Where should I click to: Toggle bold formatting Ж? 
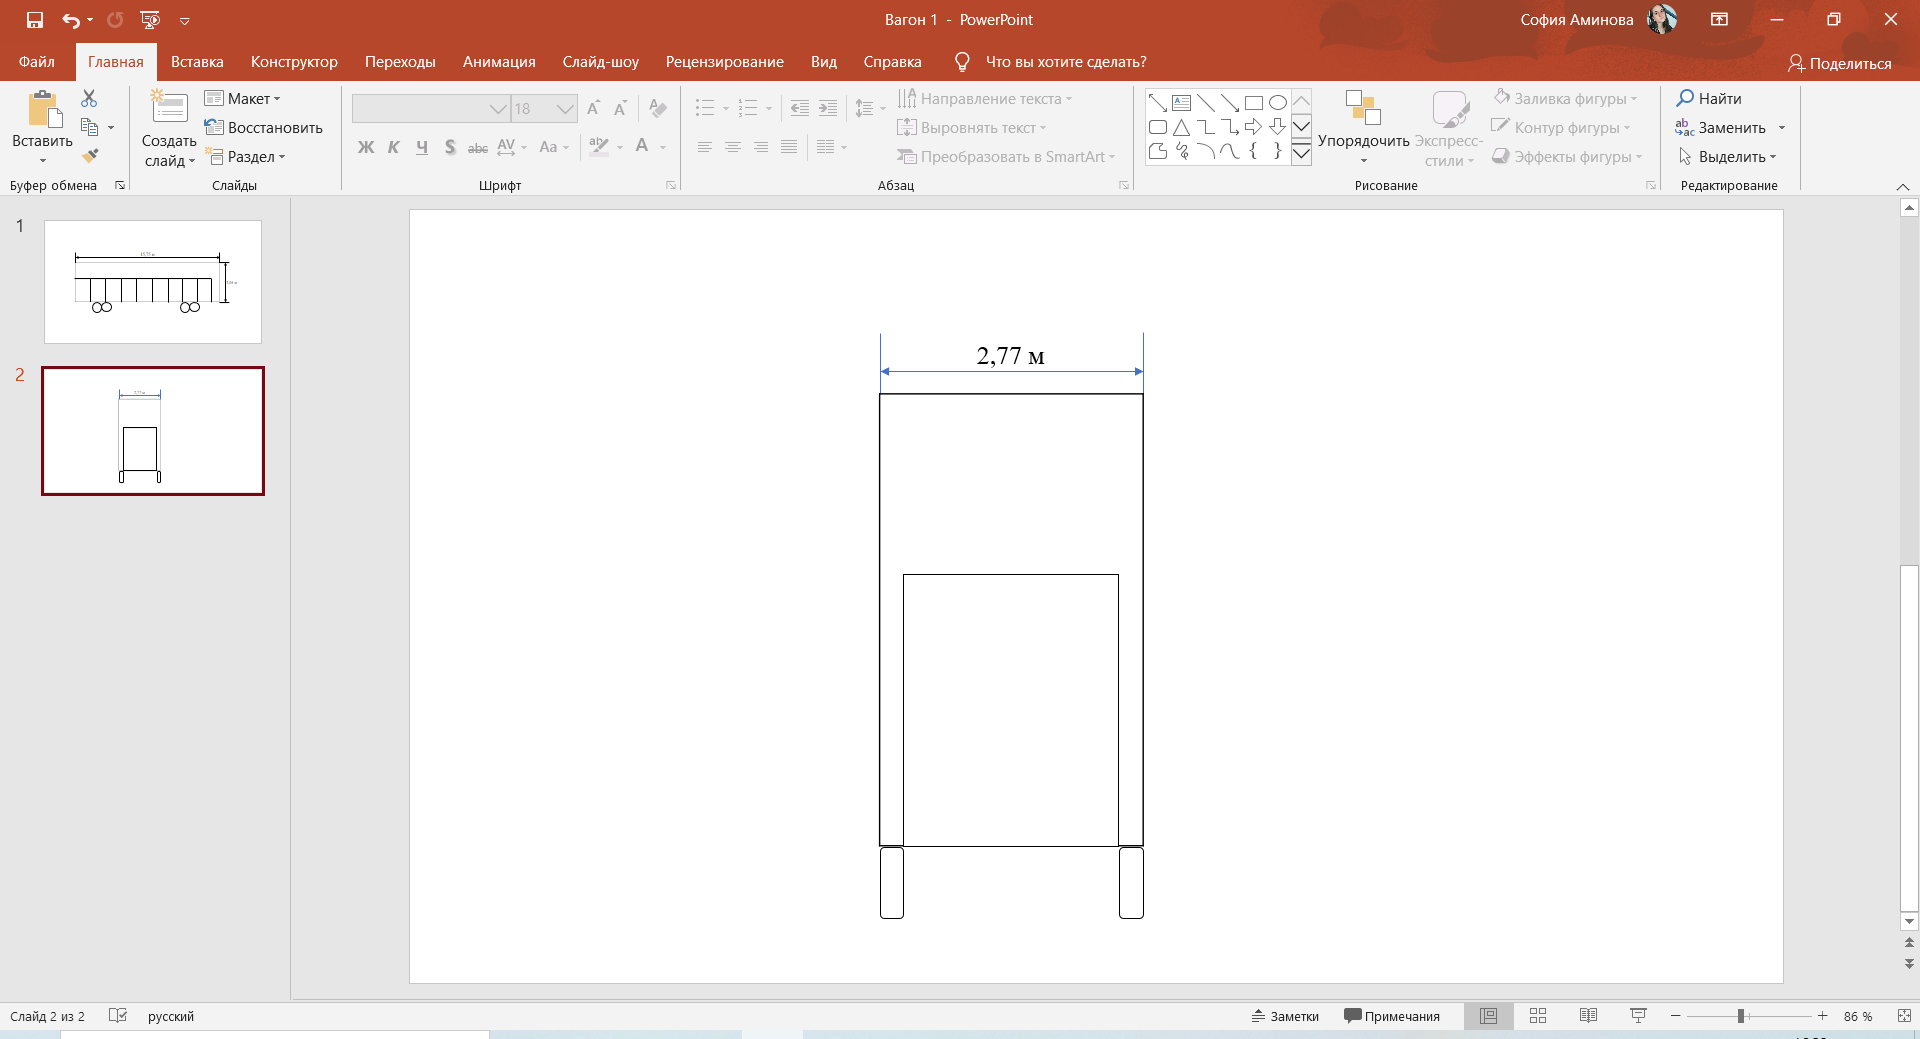point(366,147)
